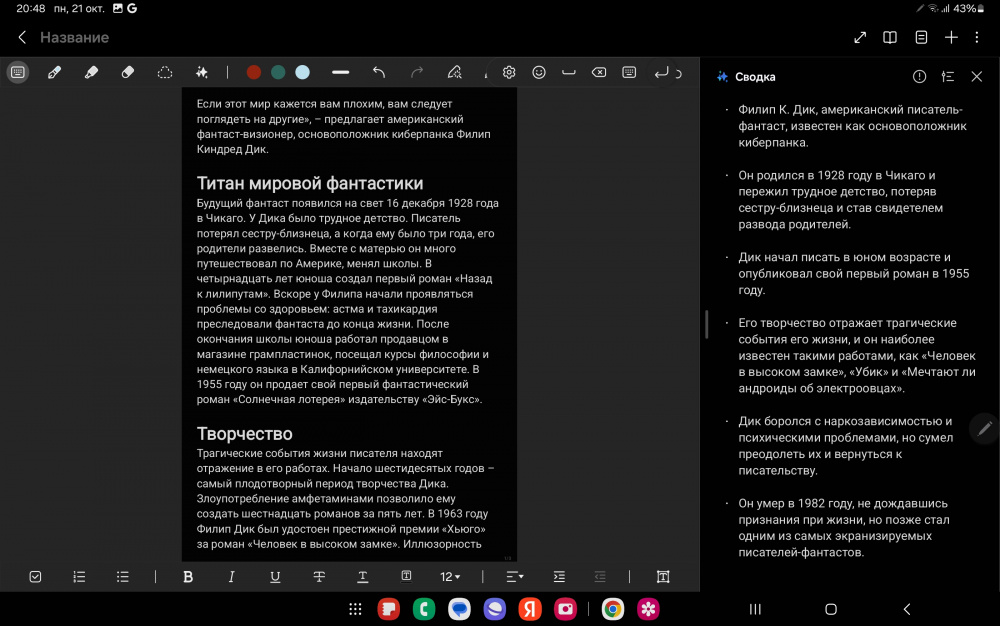The width and height of the screenshot is (1000, 626).
Task: Select the Eraser tool
Action: point(128,72)
